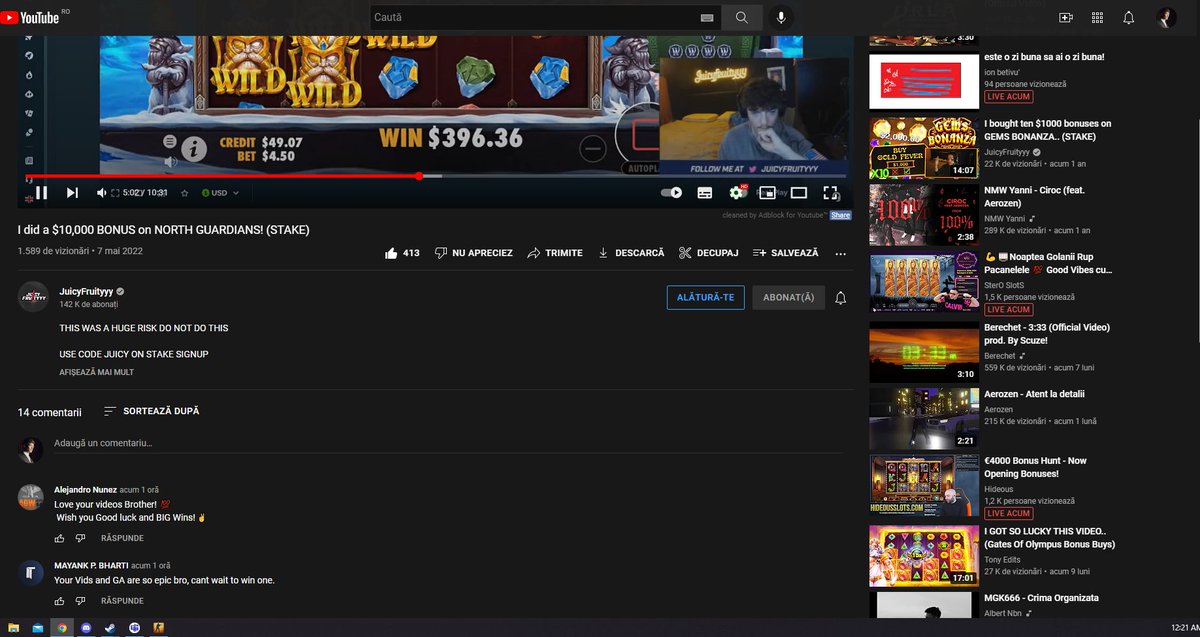Focus the 'Caută' search box

coord(532,17)
